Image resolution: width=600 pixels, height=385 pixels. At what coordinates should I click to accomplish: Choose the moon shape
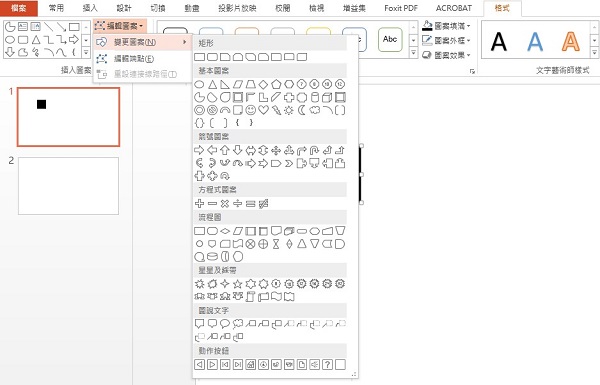302,110
